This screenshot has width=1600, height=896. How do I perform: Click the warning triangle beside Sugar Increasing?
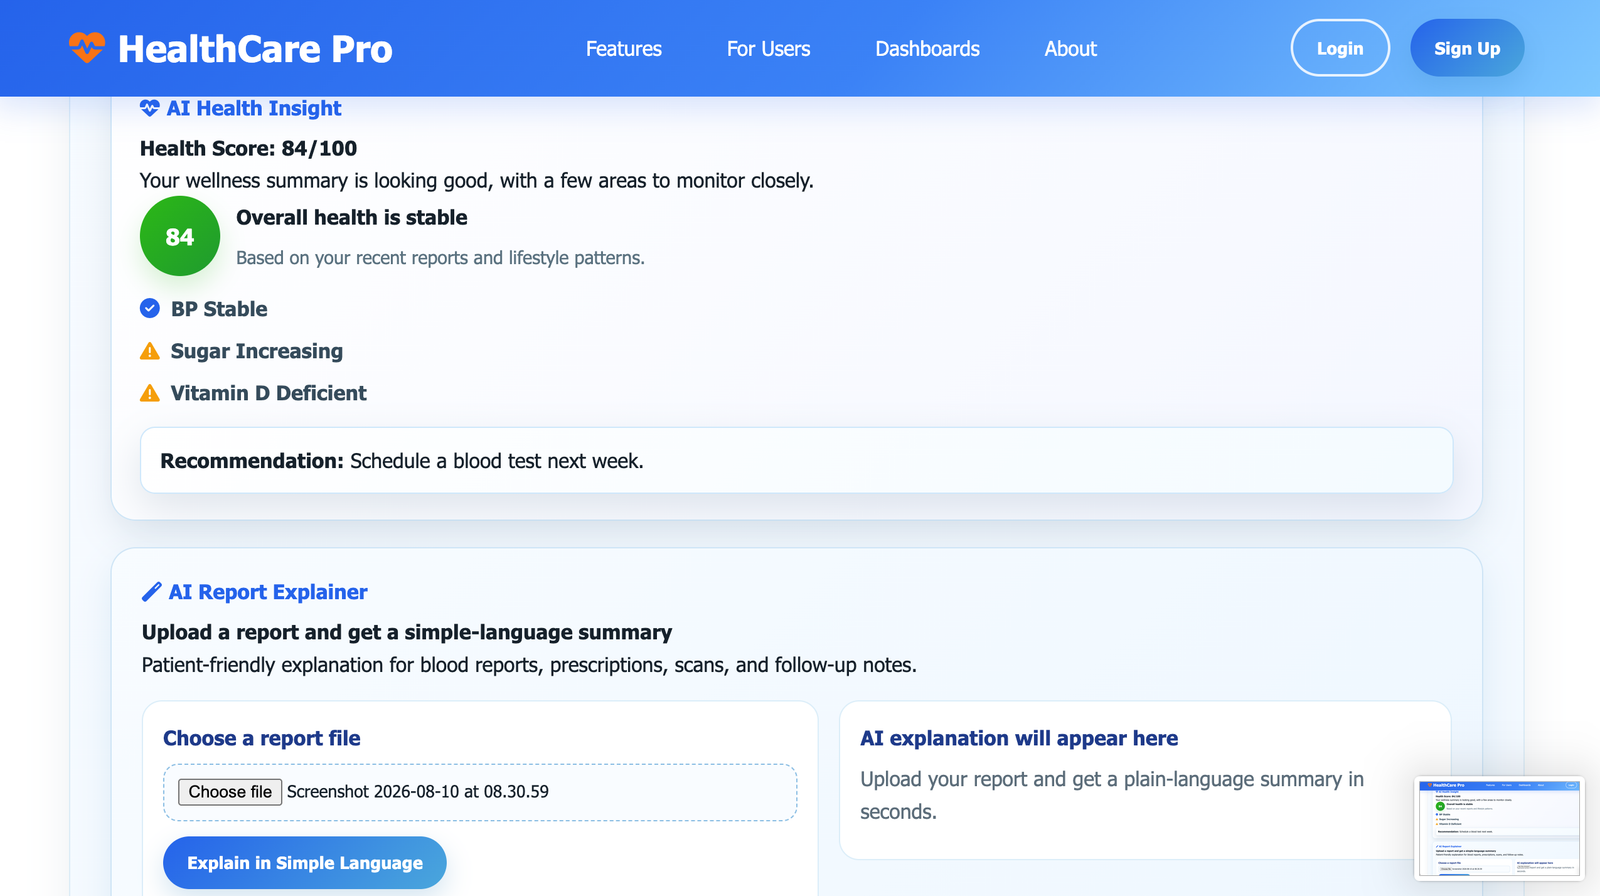click(x=150, y=351)
